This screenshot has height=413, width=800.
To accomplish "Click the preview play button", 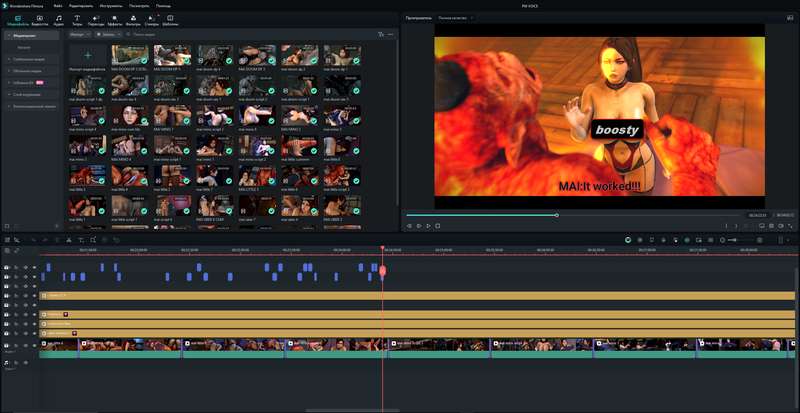I will (428, 226).
